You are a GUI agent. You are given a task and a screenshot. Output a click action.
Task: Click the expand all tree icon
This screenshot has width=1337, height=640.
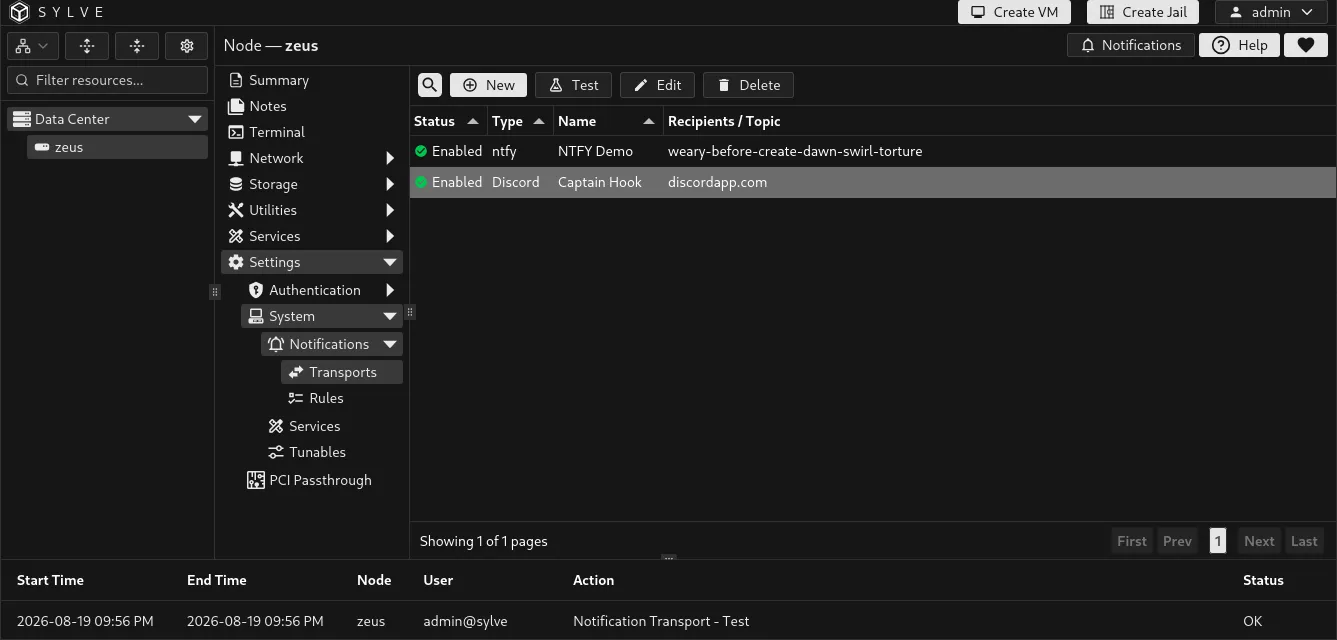click(87, 46)
